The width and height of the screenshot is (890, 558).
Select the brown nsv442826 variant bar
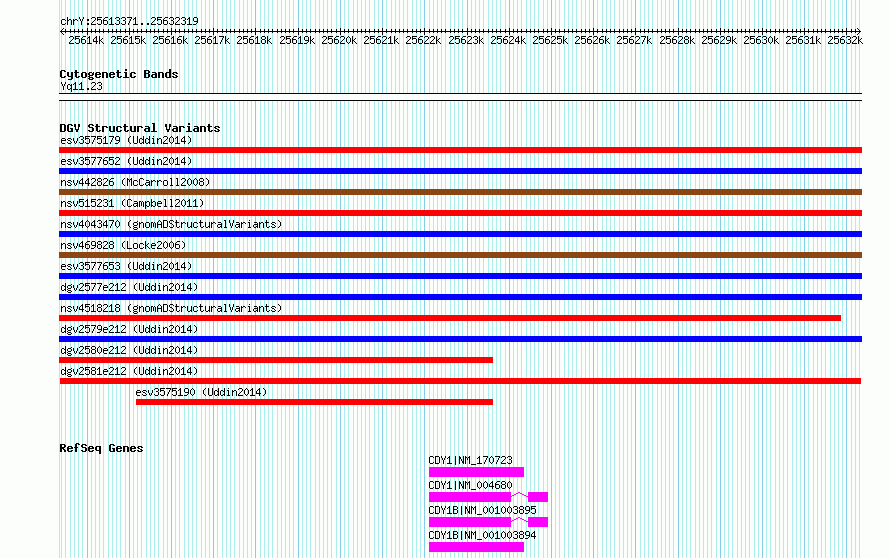460,192
